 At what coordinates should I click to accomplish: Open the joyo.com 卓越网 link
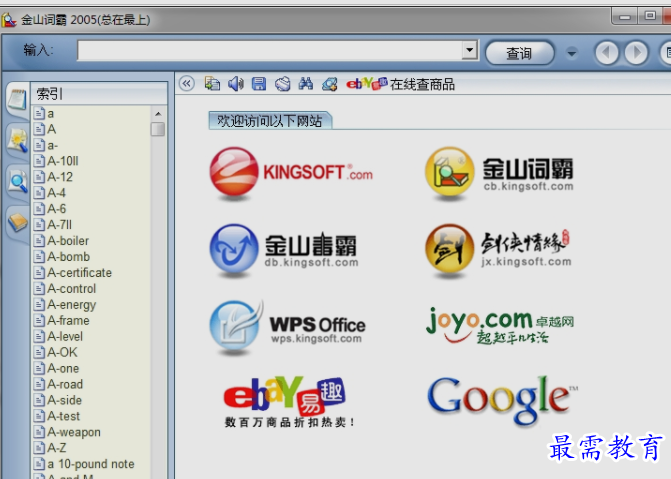point(500,325)
